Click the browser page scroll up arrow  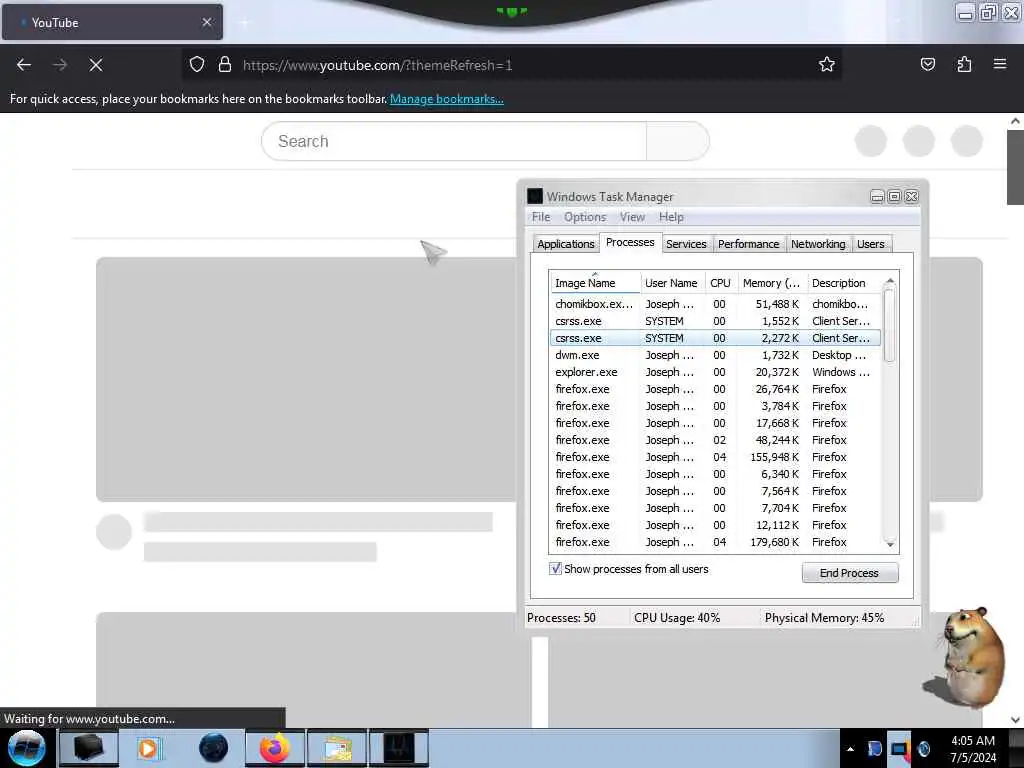(1015, 121)
